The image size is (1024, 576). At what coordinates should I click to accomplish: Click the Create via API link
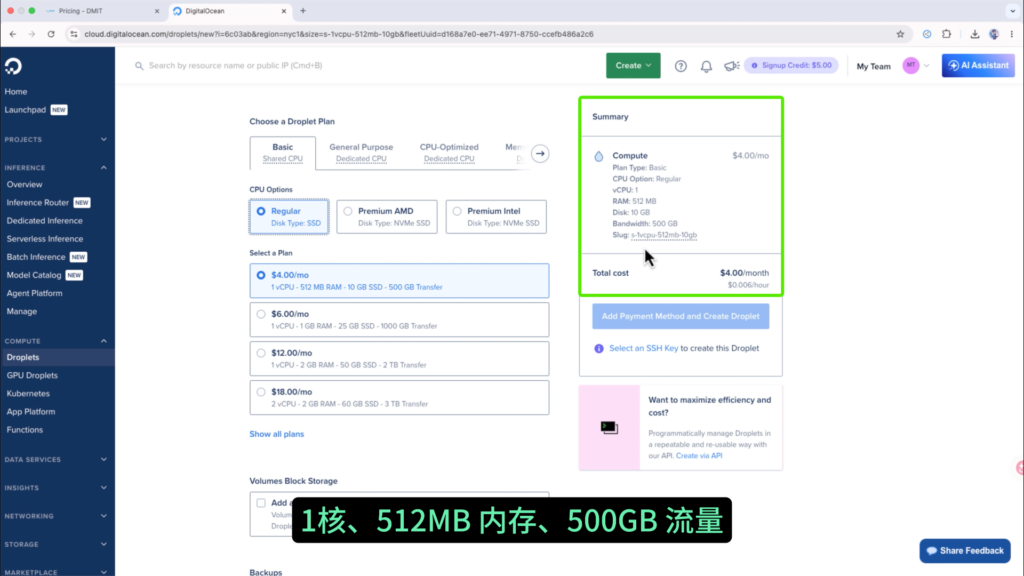coord(699,456)
